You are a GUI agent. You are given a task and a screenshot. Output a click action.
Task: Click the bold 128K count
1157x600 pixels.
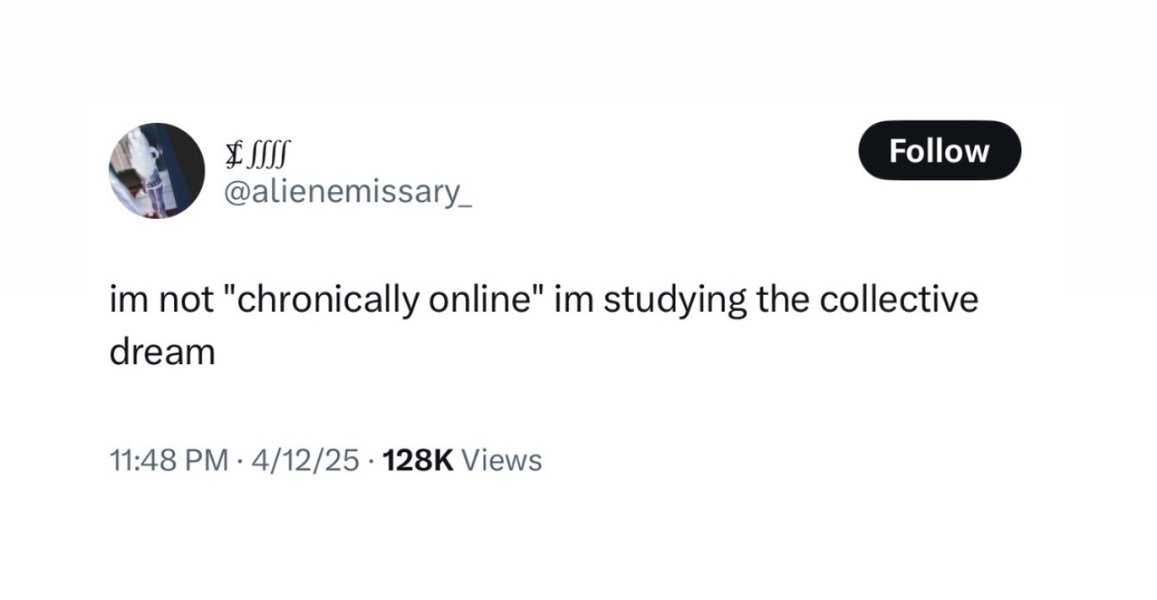click(x=418, y=460)
